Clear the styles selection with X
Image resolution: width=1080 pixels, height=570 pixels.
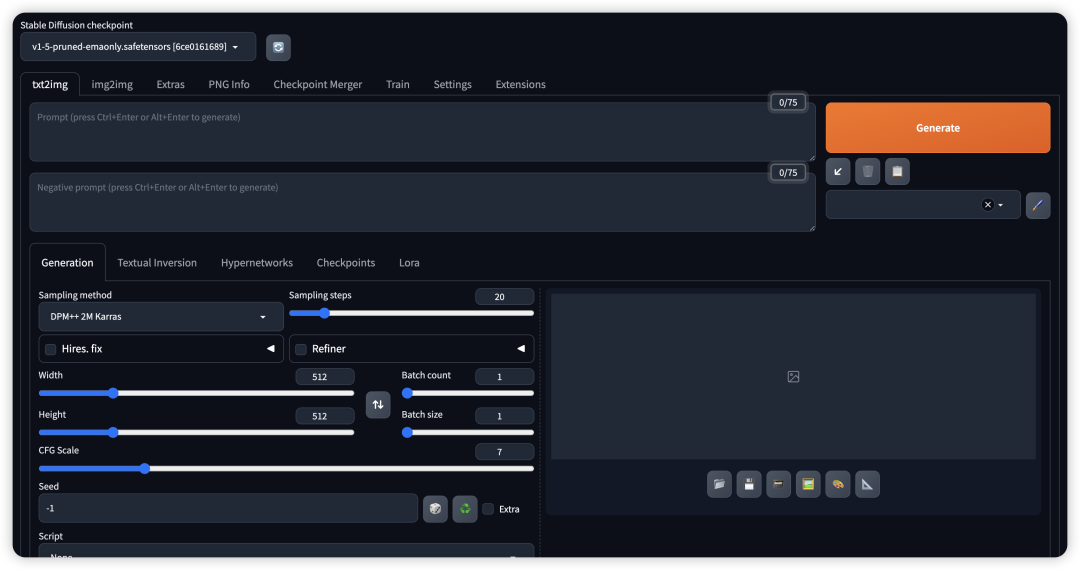(x=988, y=205)
